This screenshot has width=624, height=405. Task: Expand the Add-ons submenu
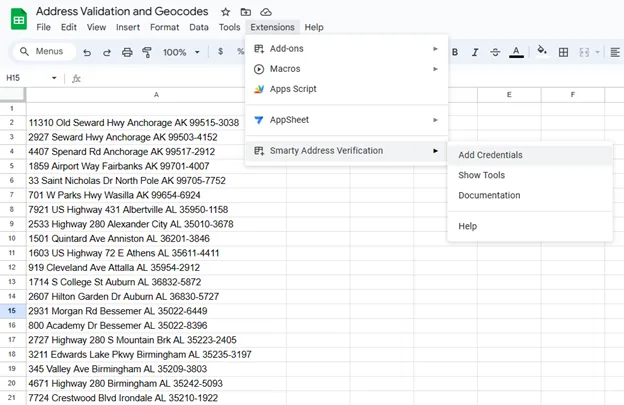point(345,48)
